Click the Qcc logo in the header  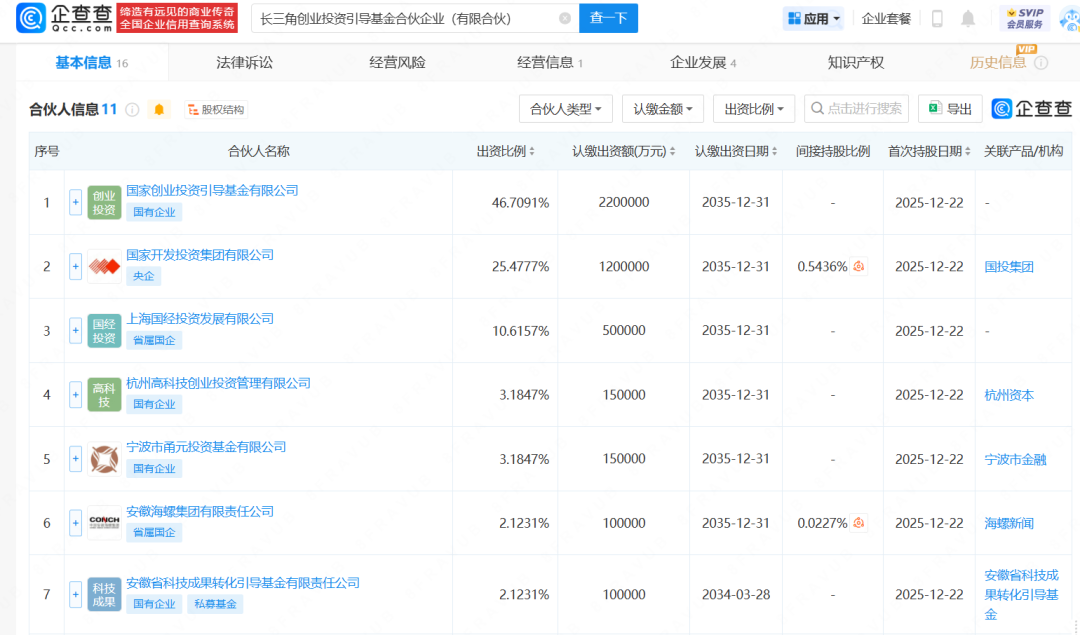(x=62, y=18)
